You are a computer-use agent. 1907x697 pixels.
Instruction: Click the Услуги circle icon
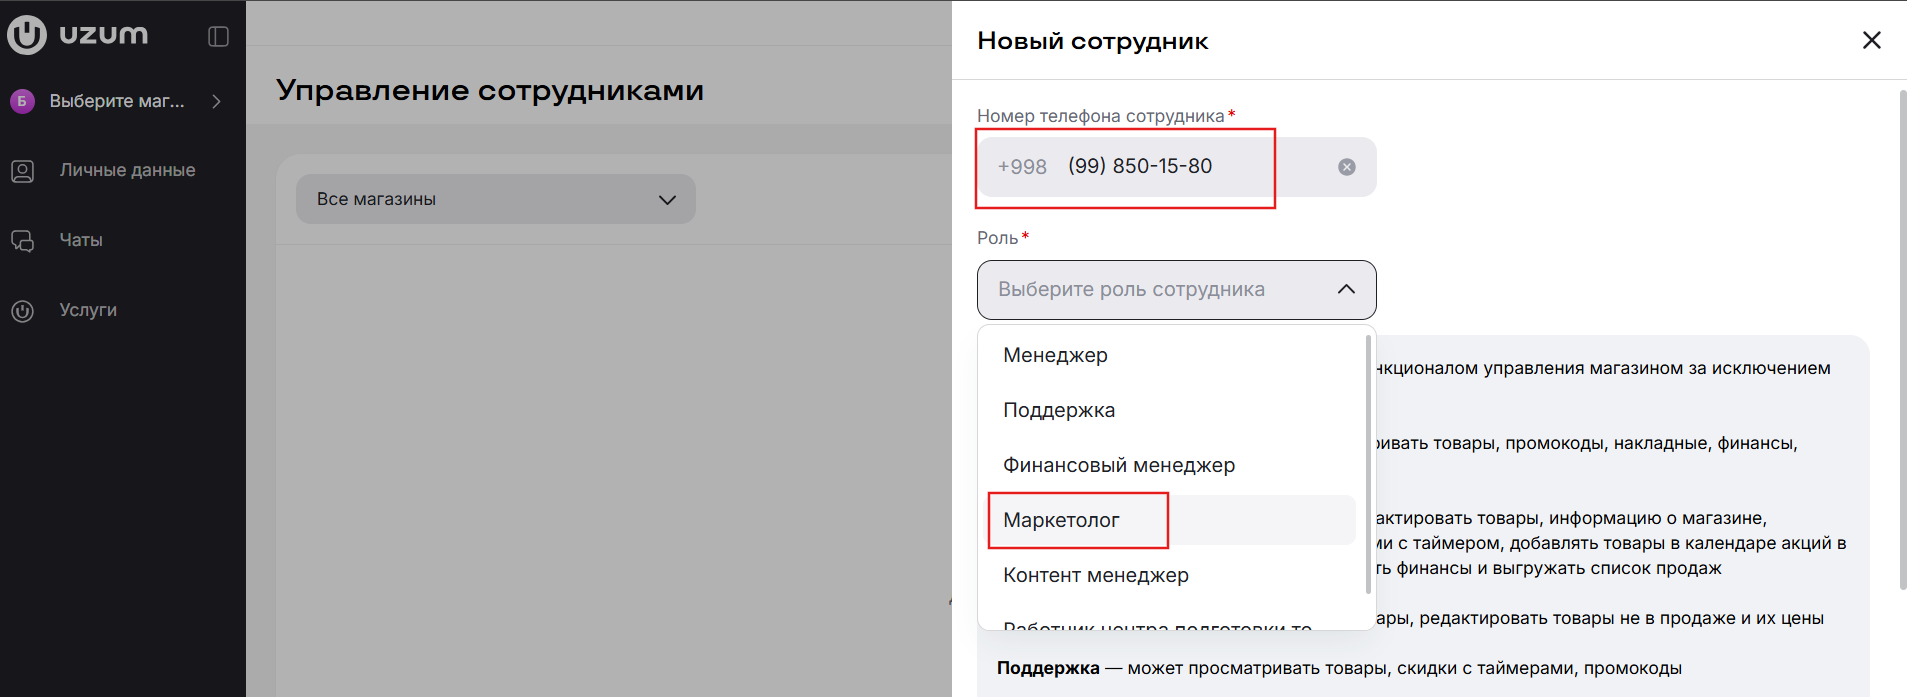click(22, 311)
